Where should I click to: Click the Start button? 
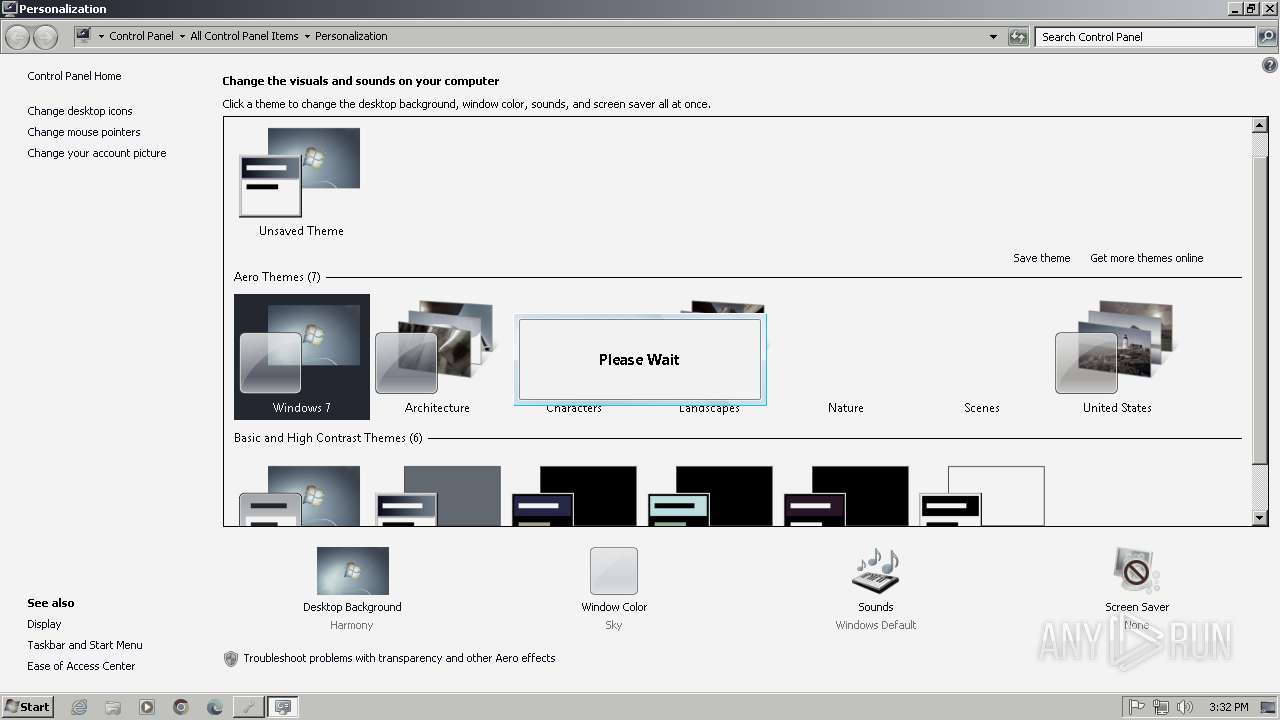tap(27, 707)
